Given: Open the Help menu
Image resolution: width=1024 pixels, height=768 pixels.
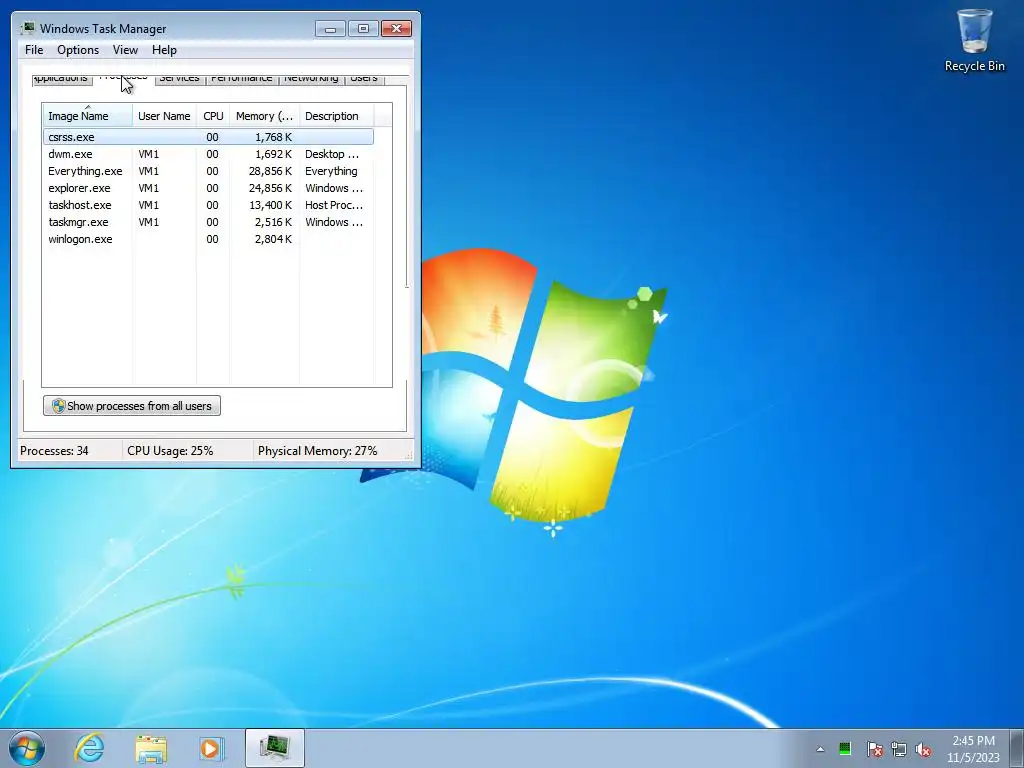Looking at the screenshot, I should (164, 50).
